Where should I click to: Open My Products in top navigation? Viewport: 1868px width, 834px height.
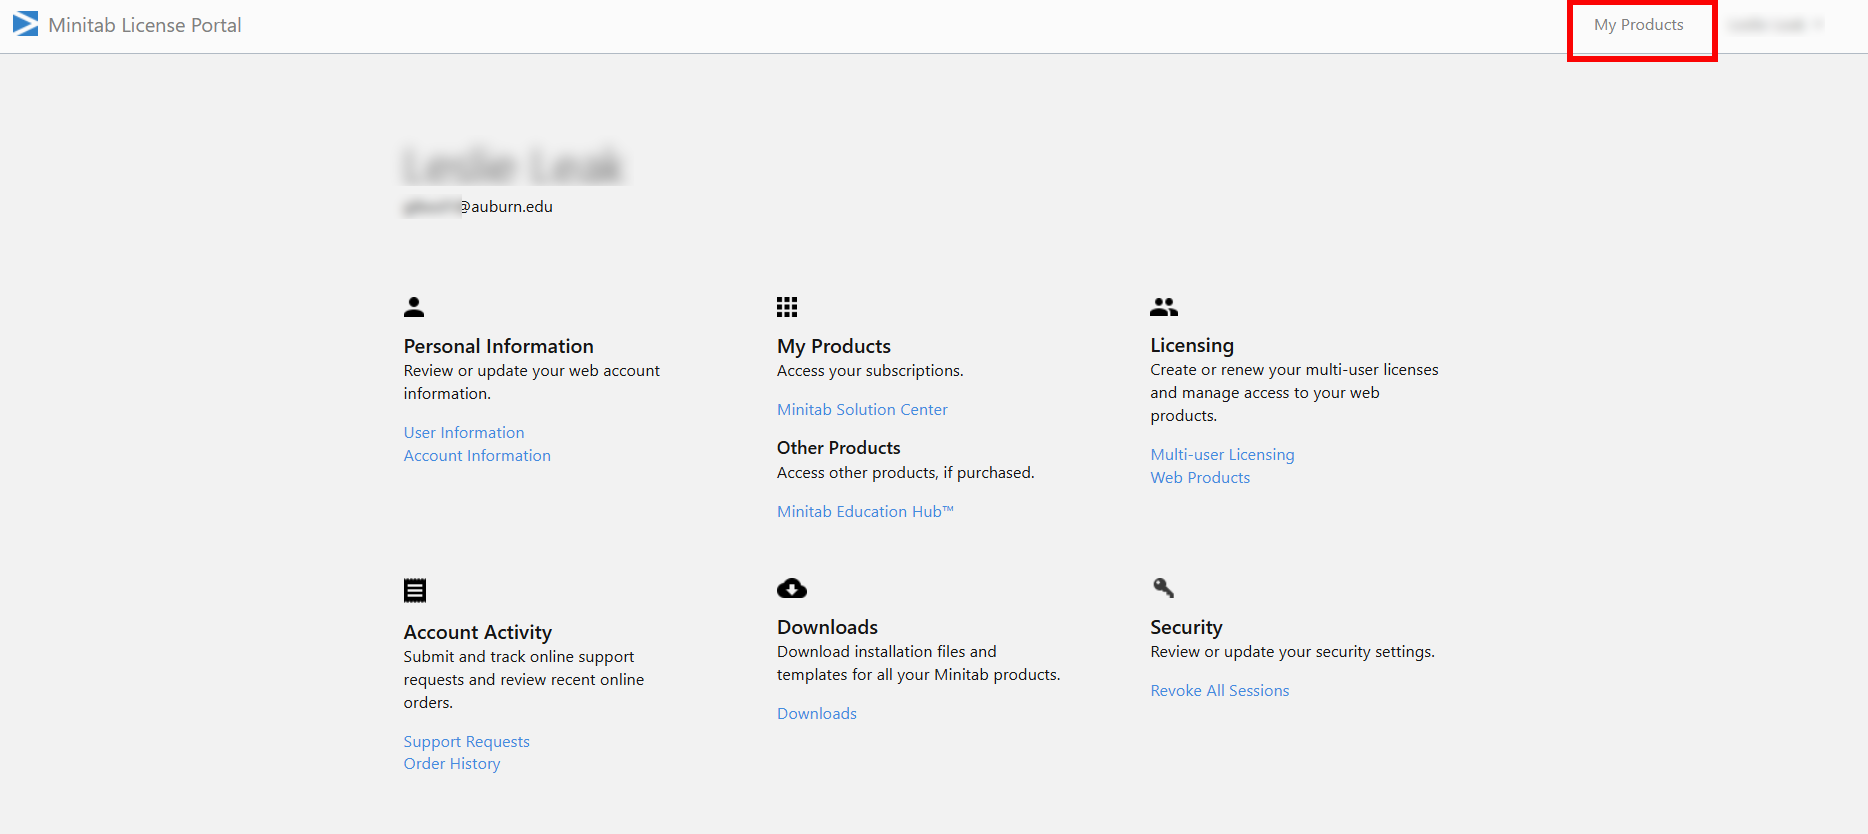tap(1638, 25)
